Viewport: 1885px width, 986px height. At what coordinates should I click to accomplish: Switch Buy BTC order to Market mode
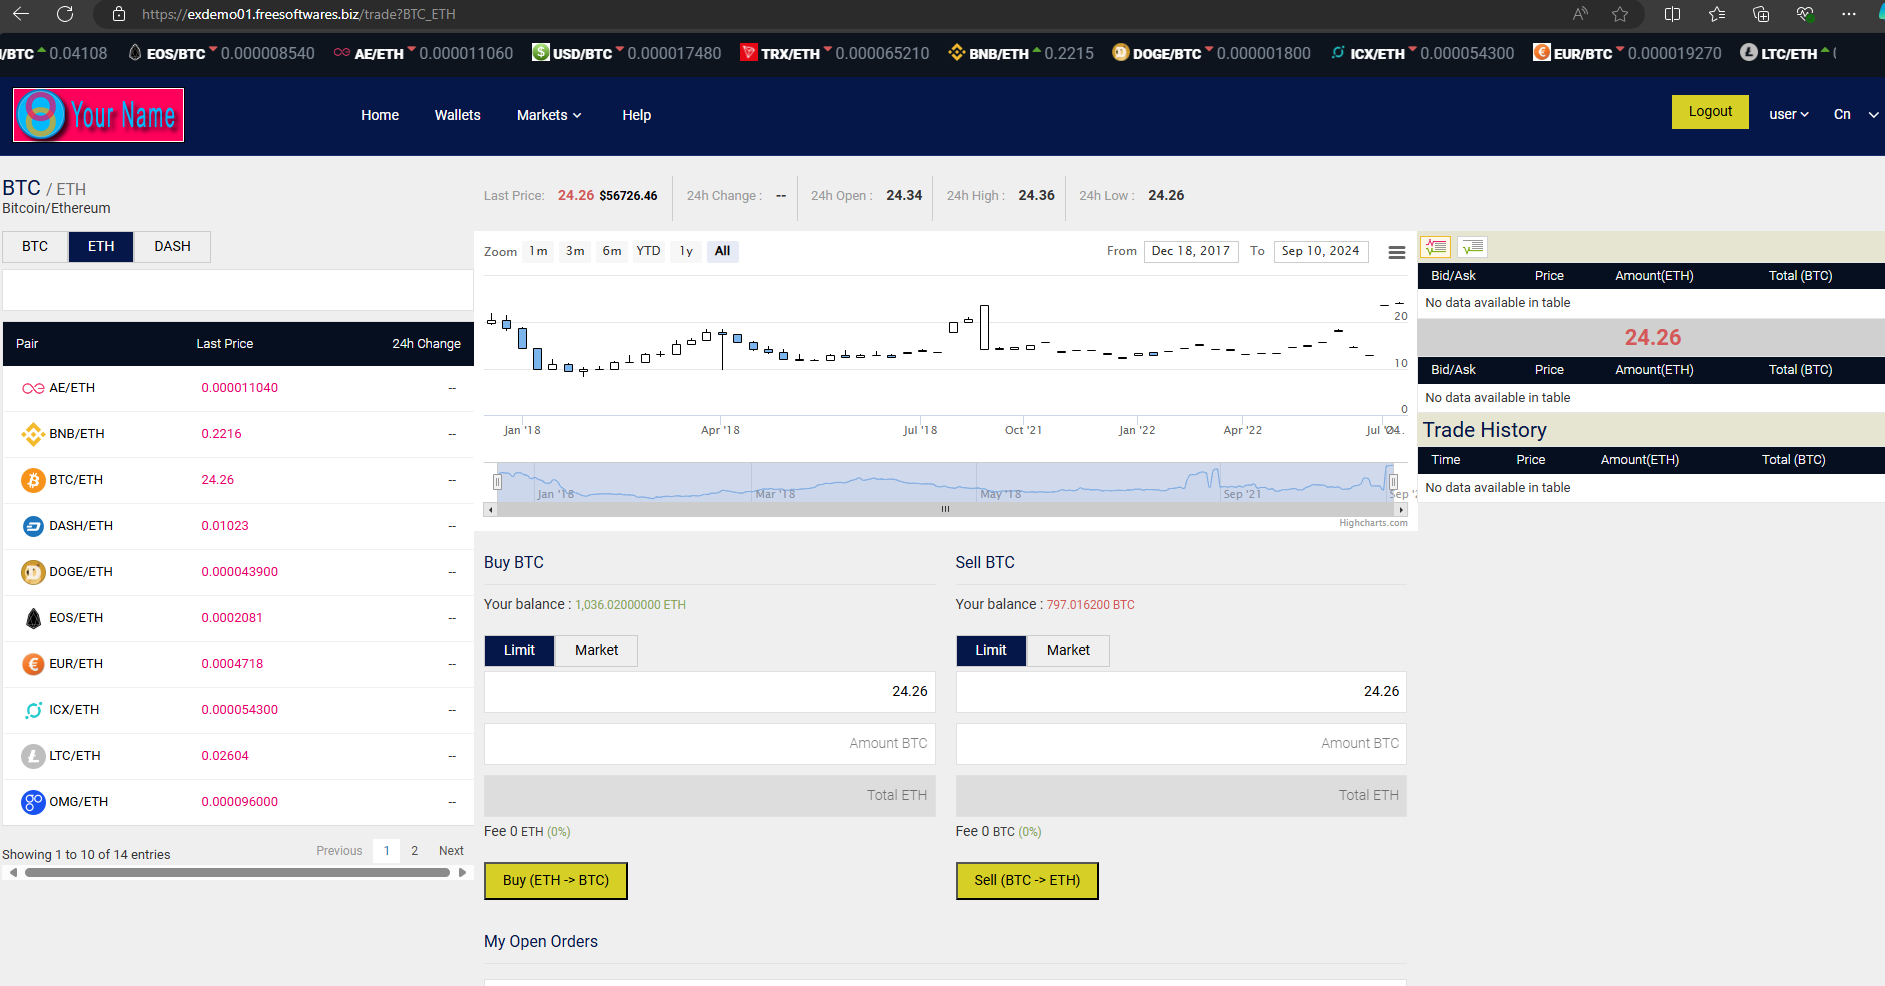pyautogui.click(x=595, y=650)
